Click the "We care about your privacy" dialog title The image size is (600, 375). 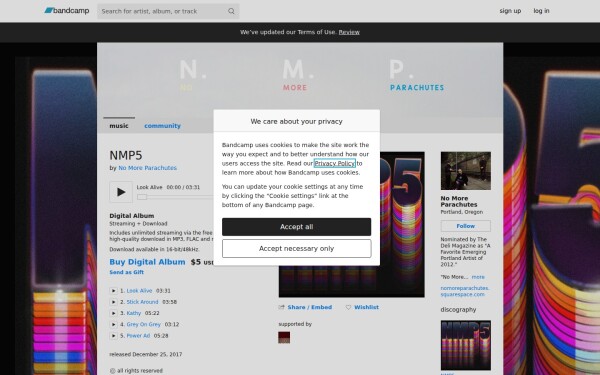(297, 121)
